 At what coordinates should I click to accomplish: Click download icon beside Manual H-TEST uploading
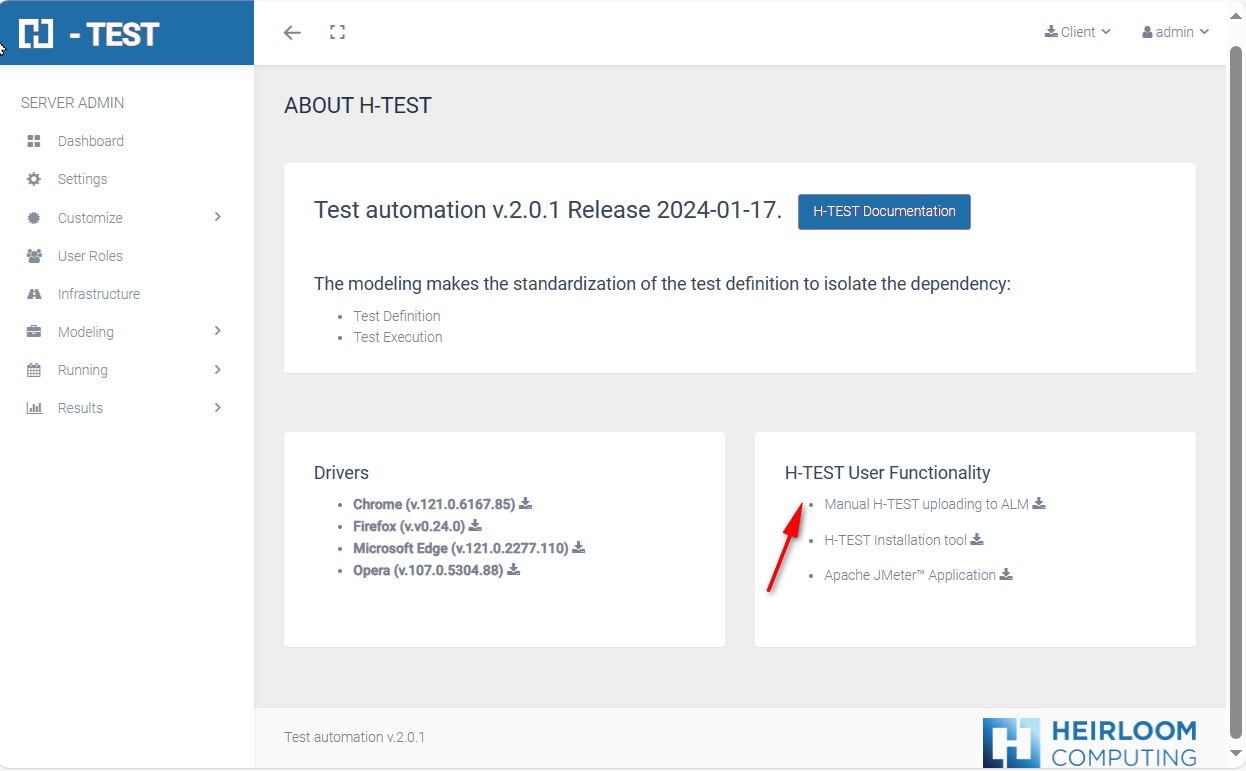[1039, 504]
